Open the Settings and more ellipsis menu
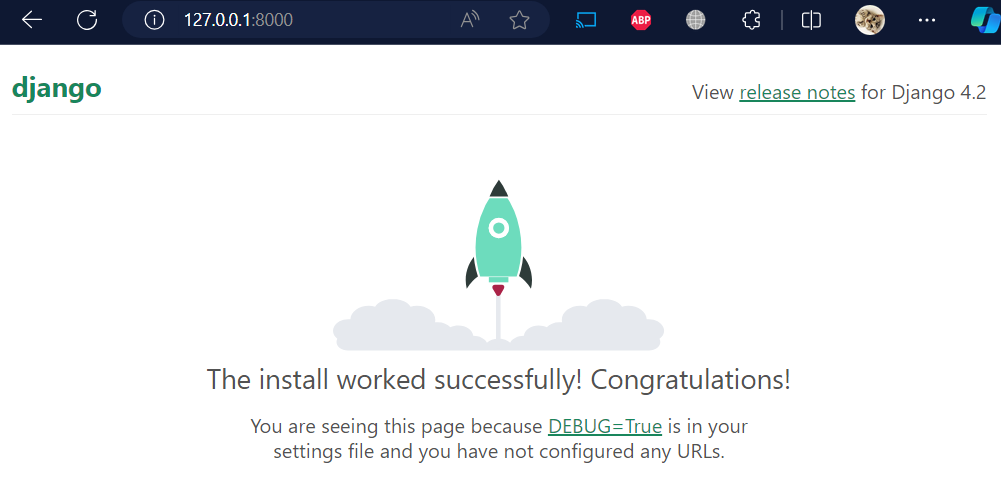 pos(926,20)
